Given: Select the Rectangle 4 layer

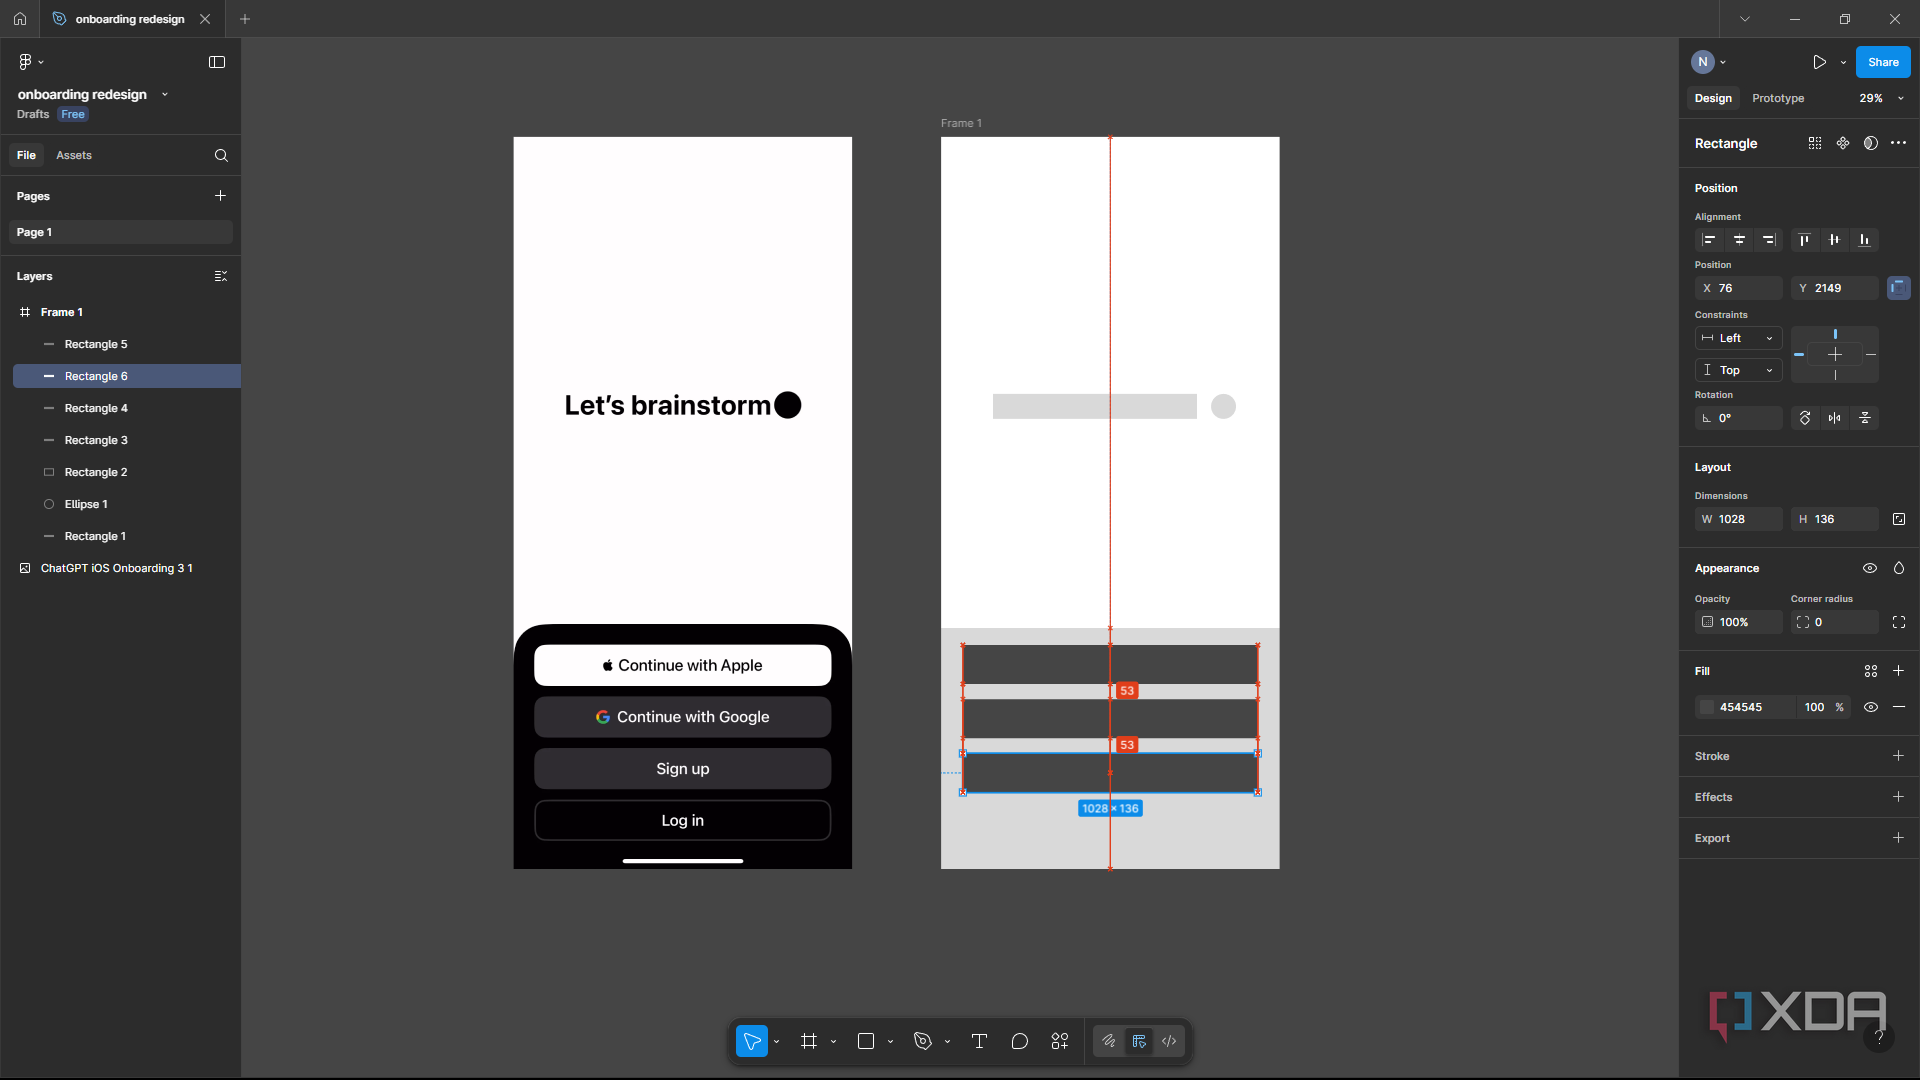Looking at the screenshot, I should point(127,408).
